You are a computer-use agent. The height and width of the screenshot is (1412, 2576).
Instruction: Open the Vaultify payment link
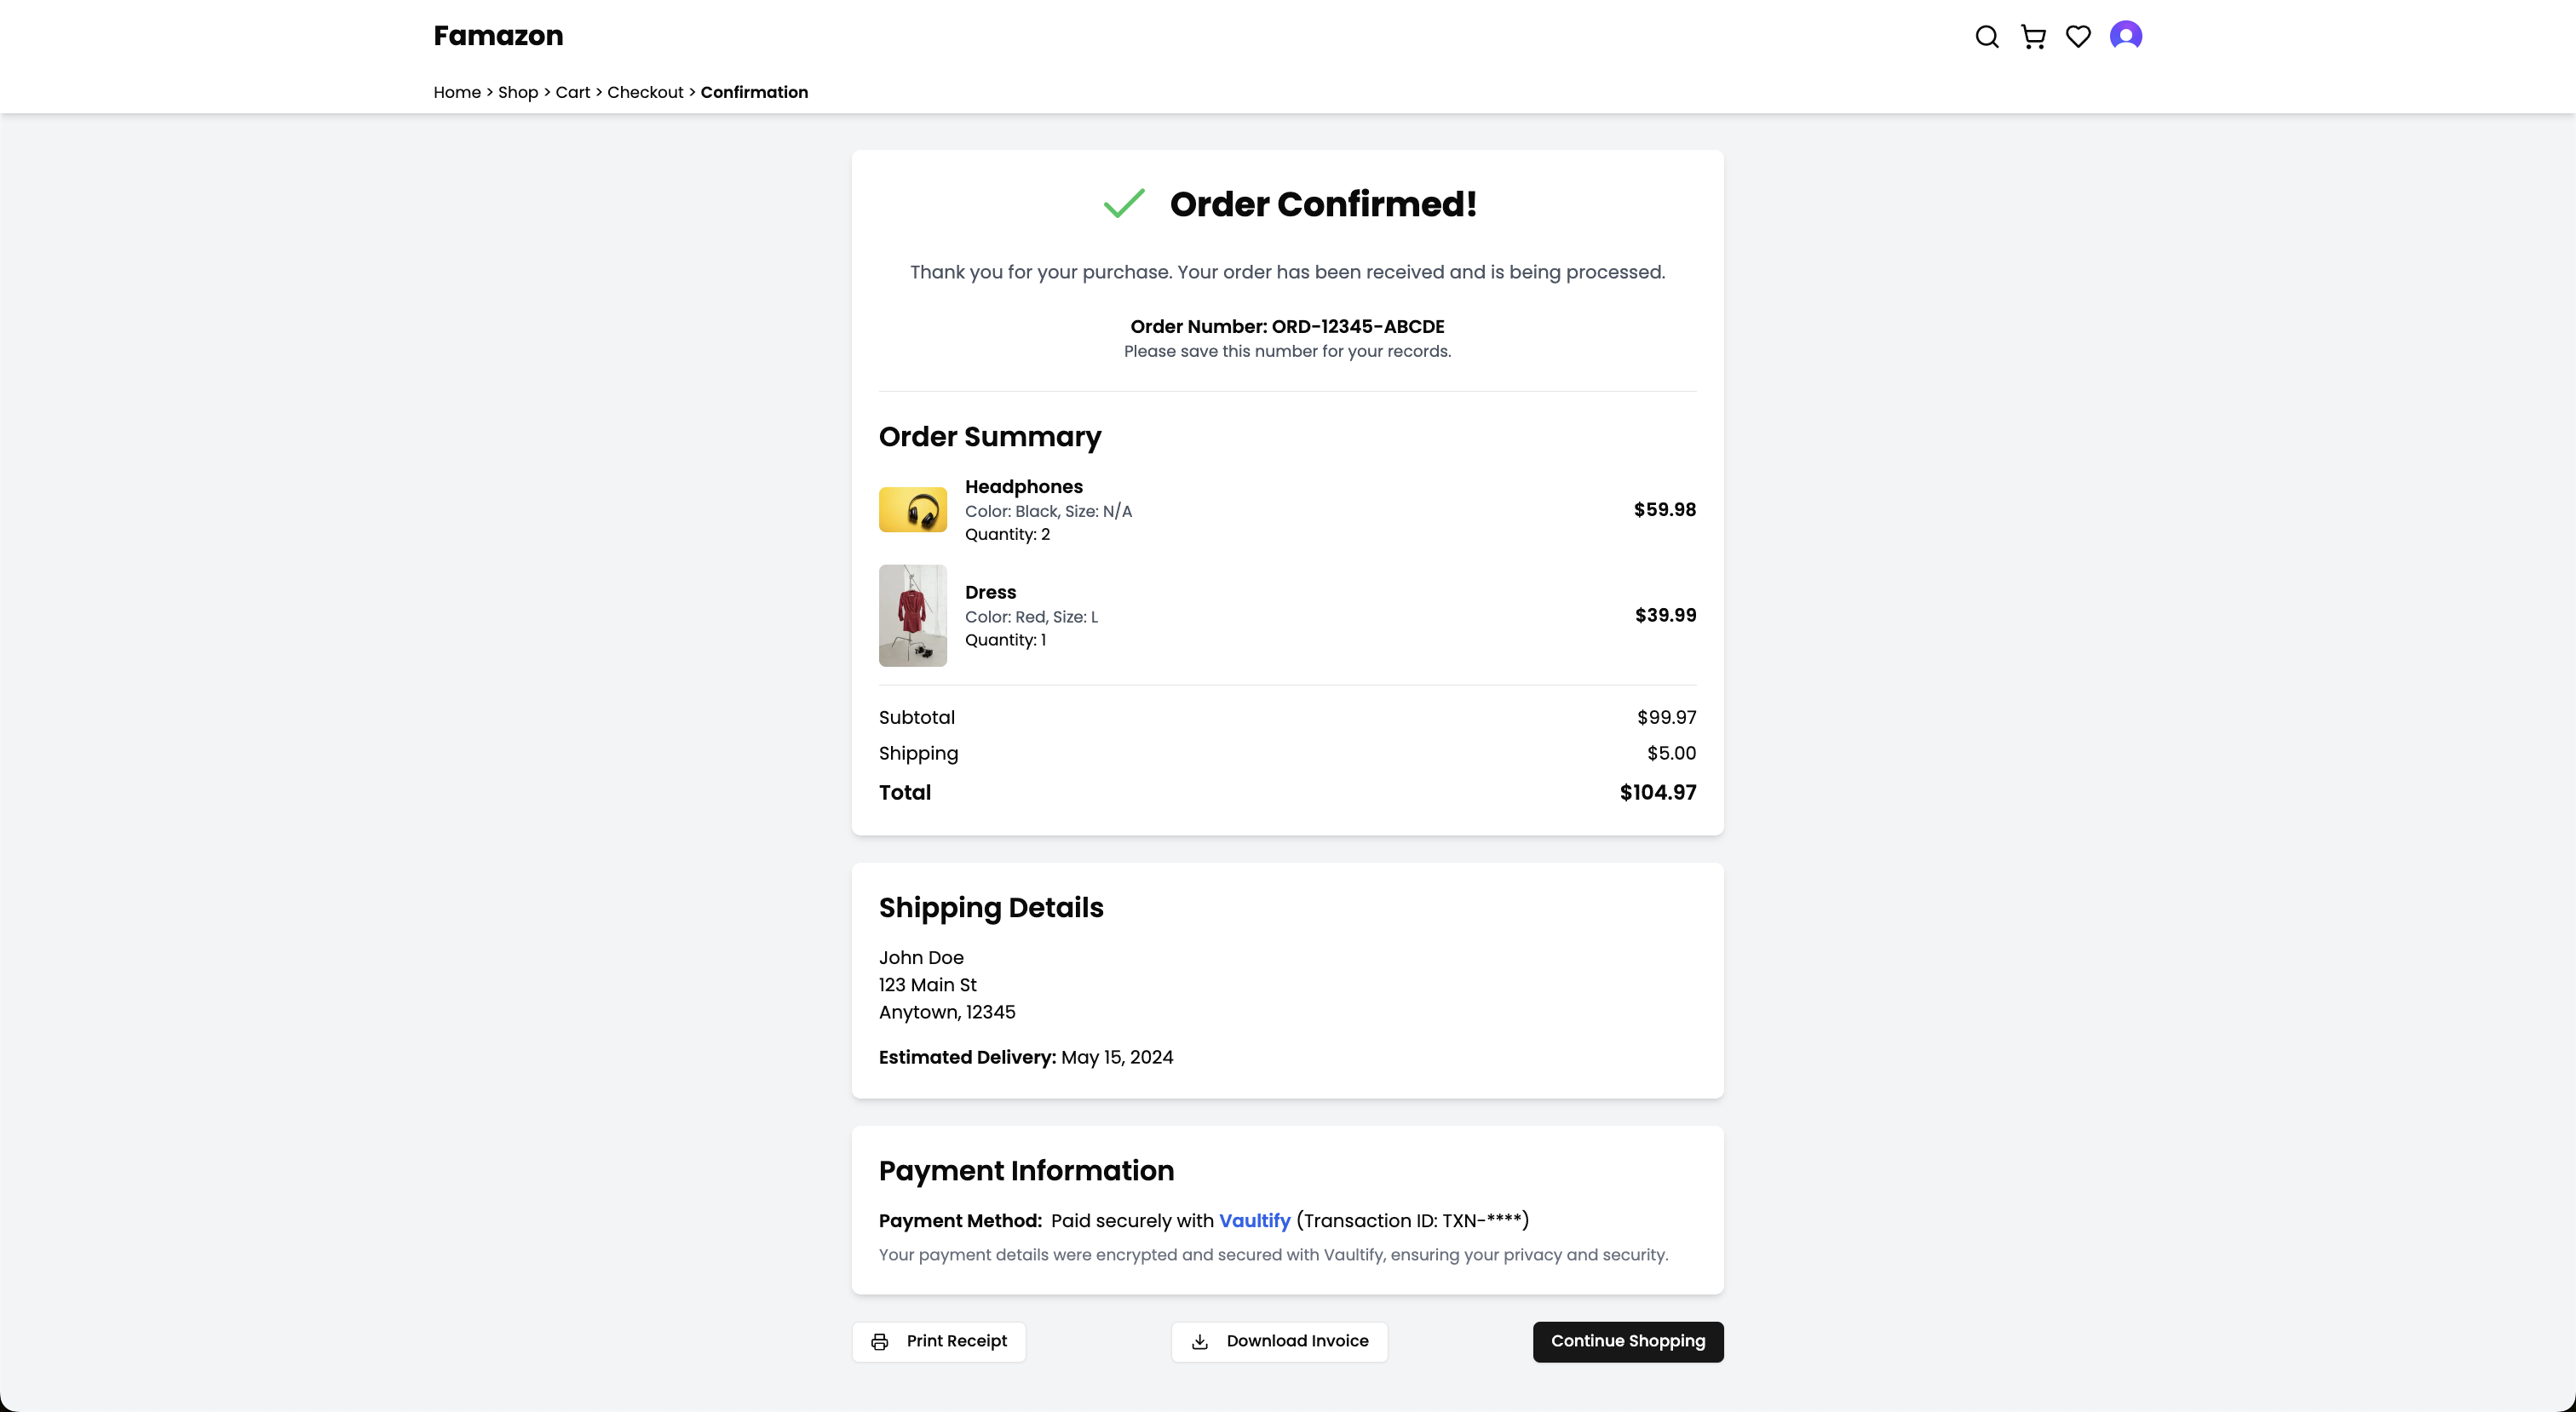coord(1254,1221)
